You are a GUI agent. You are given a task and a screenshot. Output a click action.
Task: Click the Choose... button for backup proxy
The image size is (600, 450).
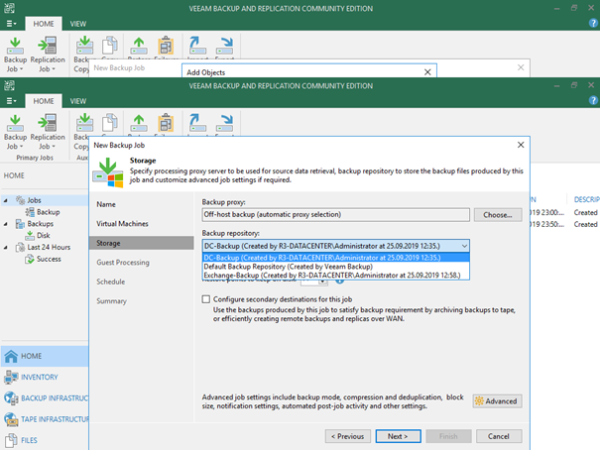pyautogui.click(x=497, y=214)
